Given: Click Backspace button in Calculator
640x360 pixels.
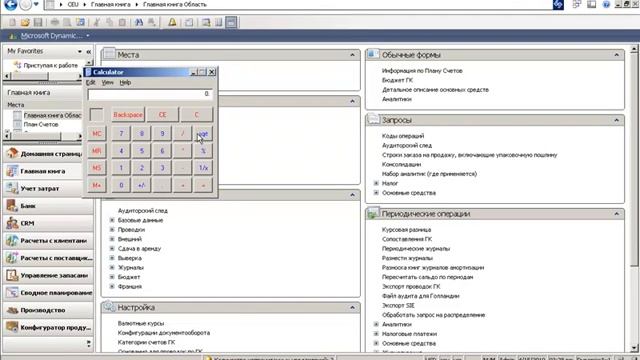Looking at the screenshot, I should [x=128, y=115].
